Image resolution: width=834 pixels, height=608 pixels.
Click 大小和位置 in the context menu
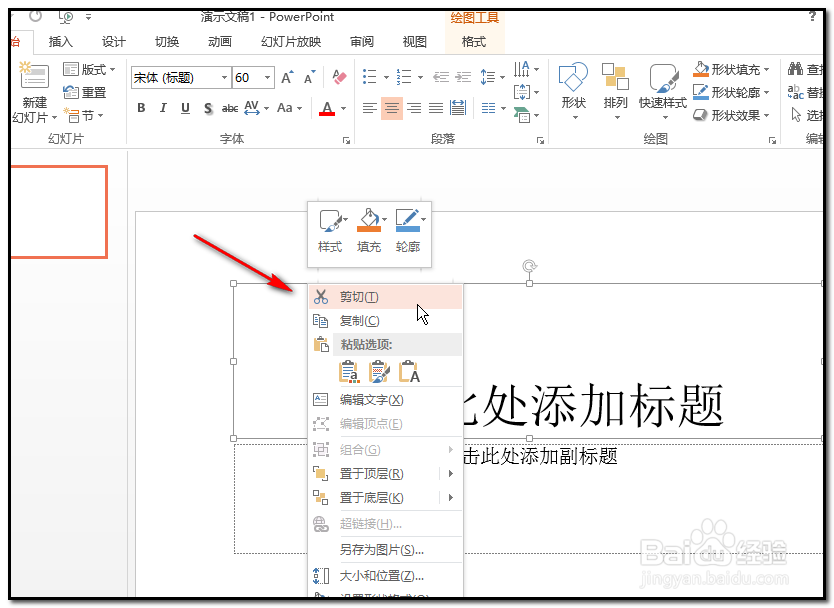(x=382, y=576)
